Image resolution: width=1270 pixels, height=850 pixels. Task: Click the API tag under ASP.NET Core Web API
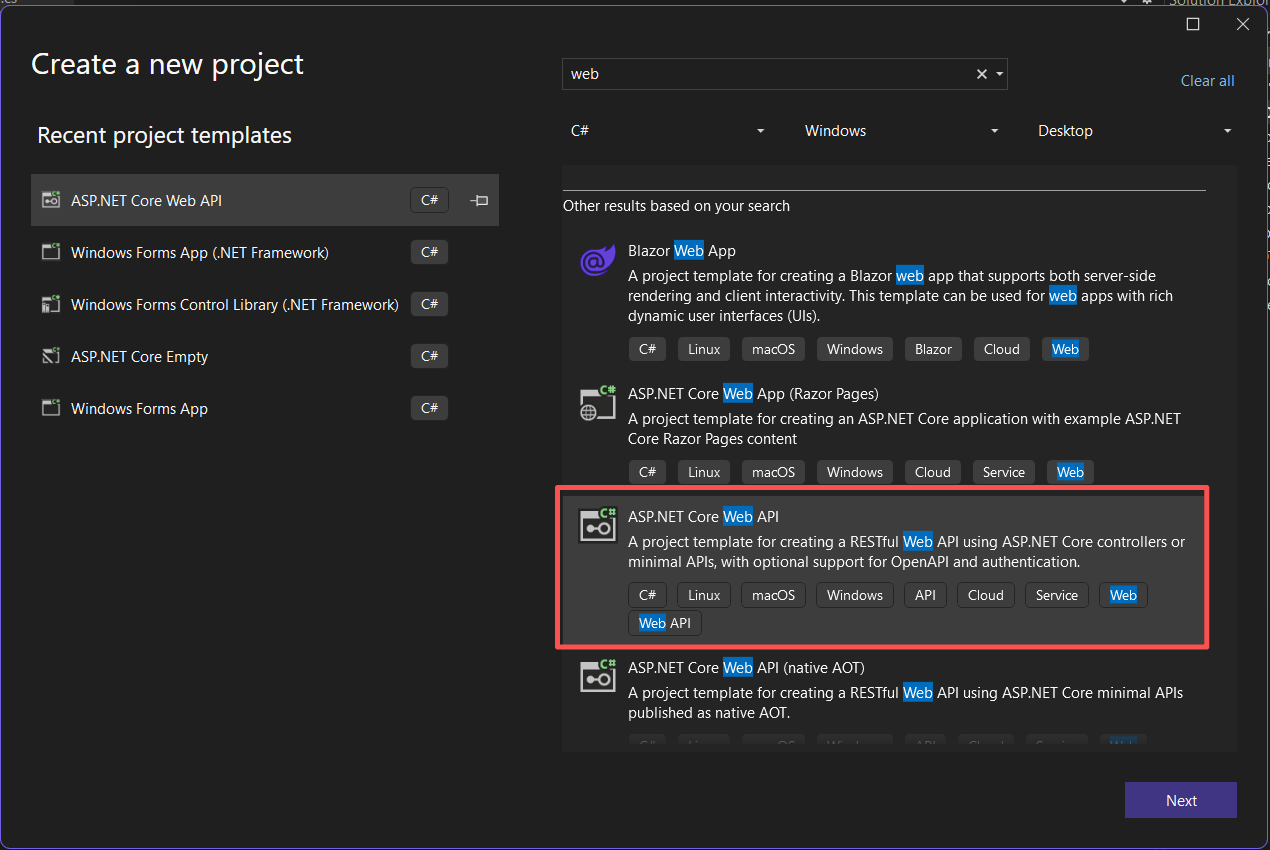(925, 595)
